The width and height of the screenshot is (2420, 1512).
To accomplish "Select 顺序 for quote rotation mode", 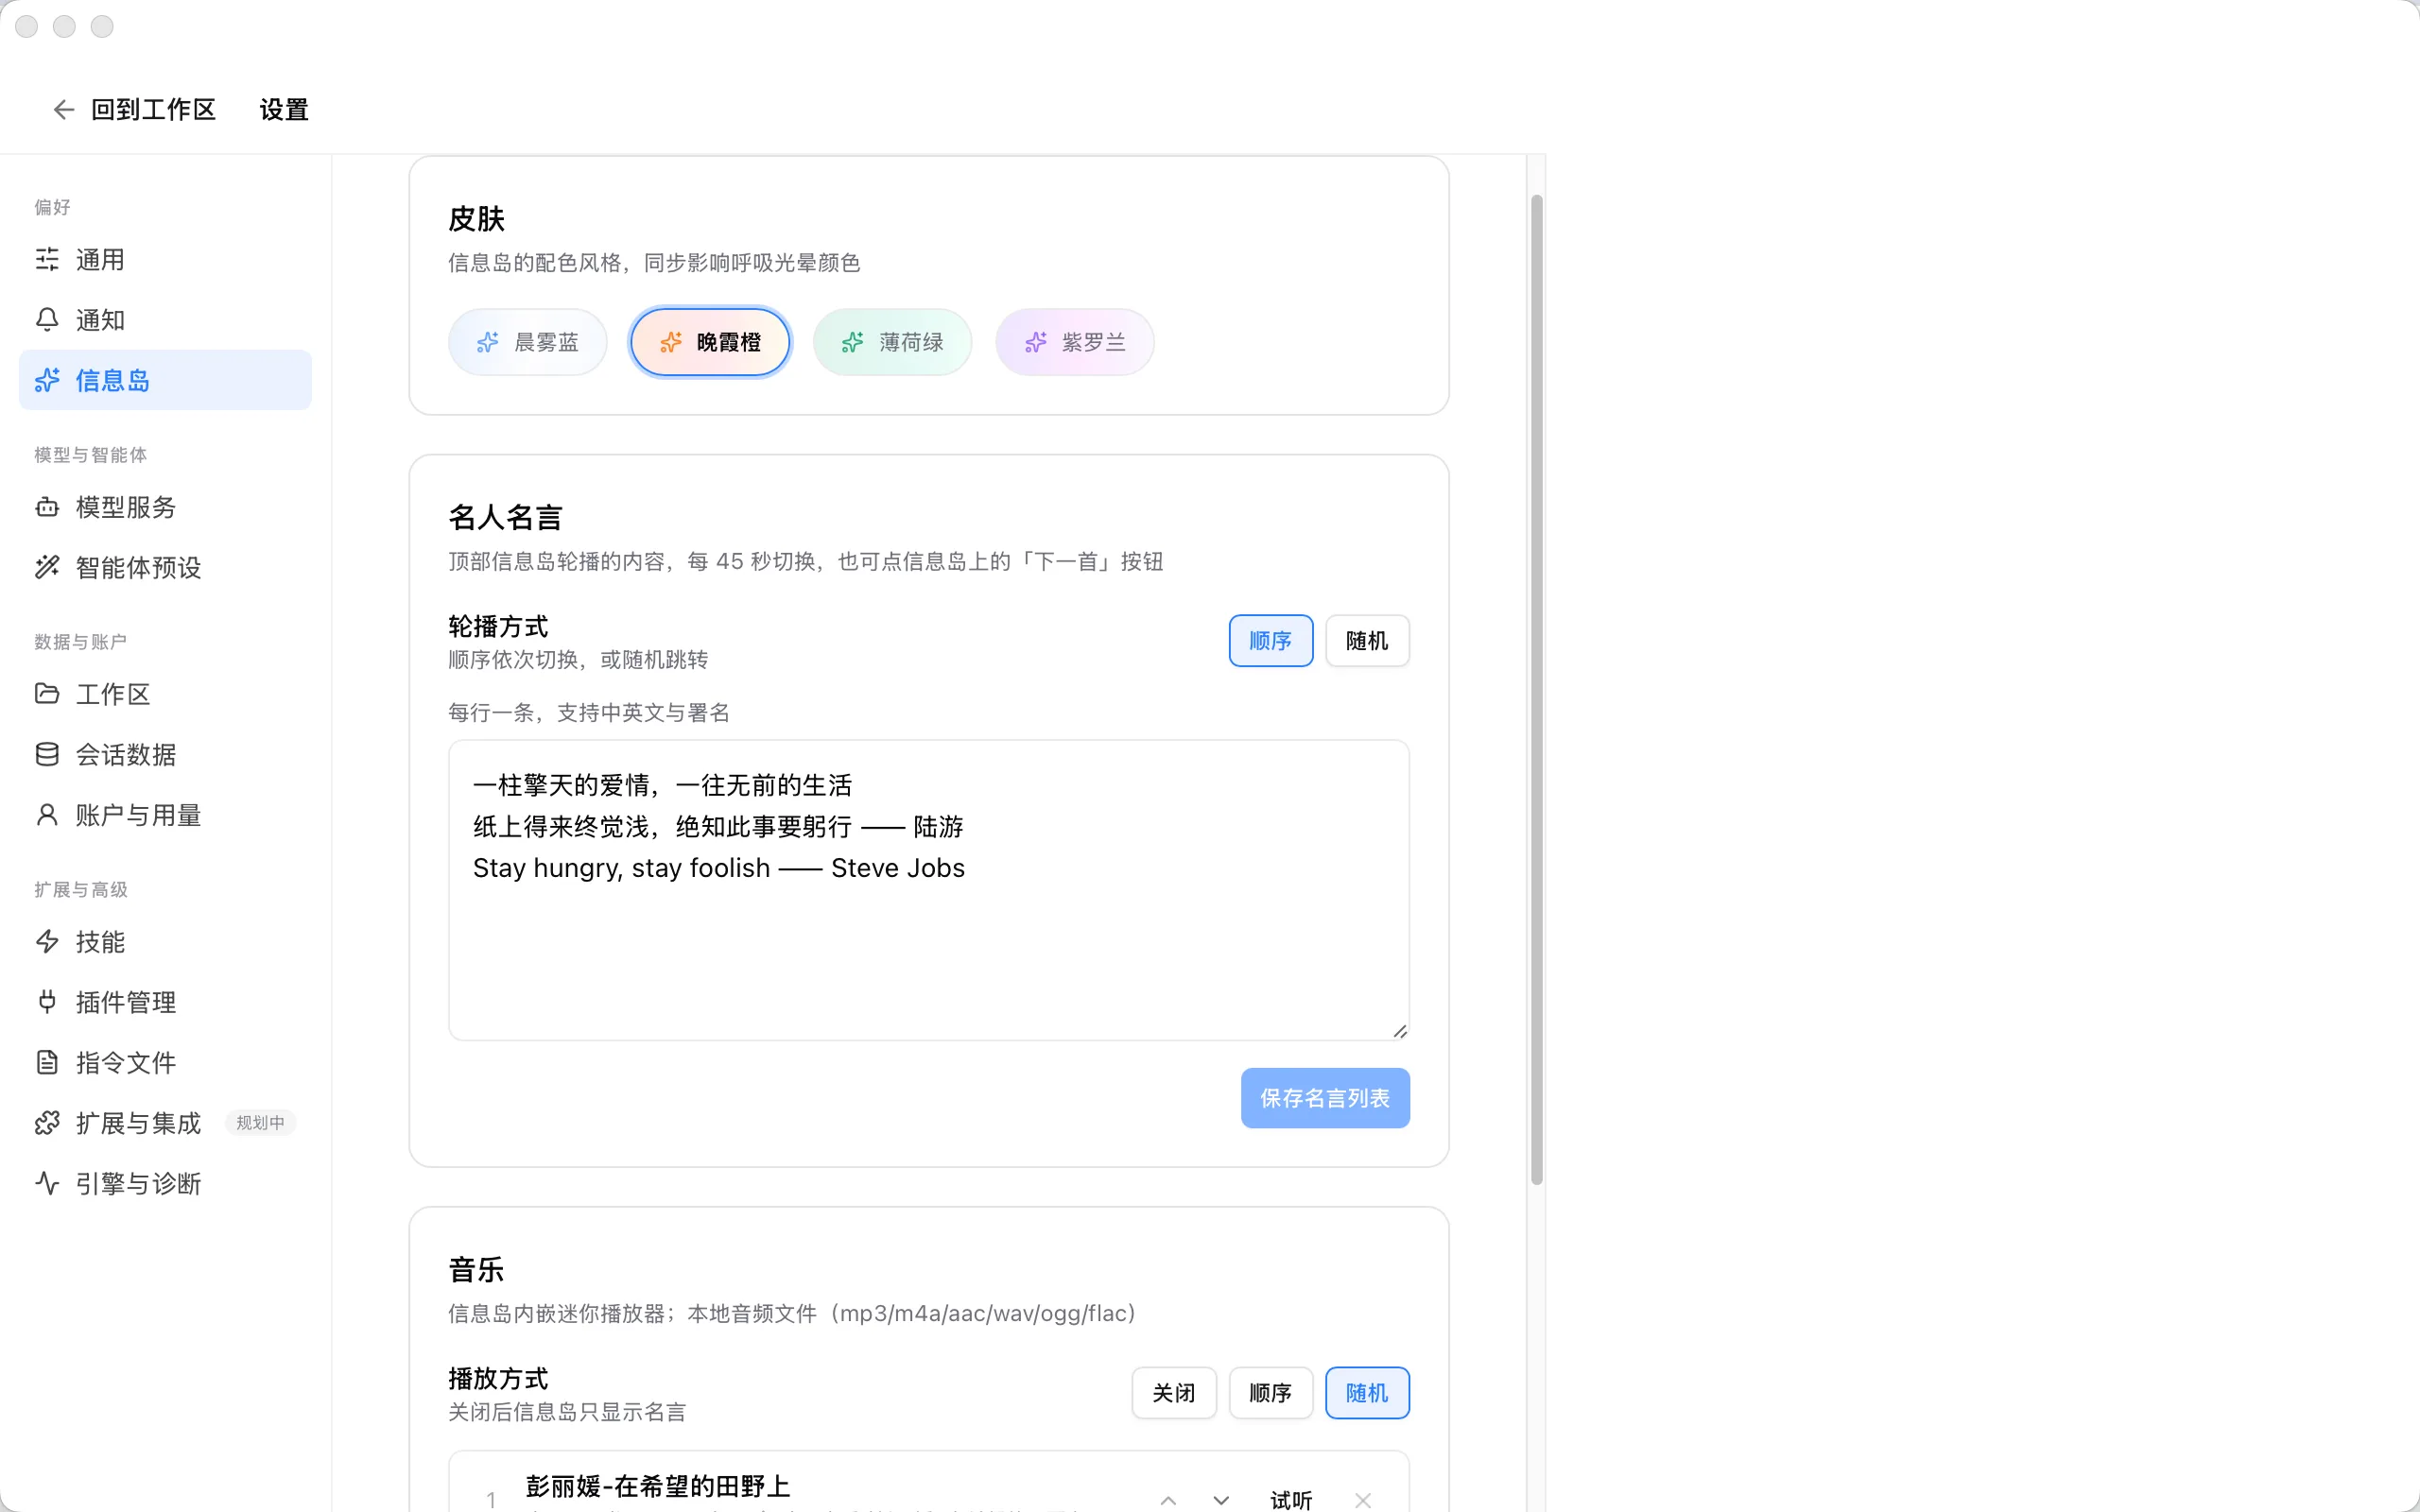I will 1271,641.
